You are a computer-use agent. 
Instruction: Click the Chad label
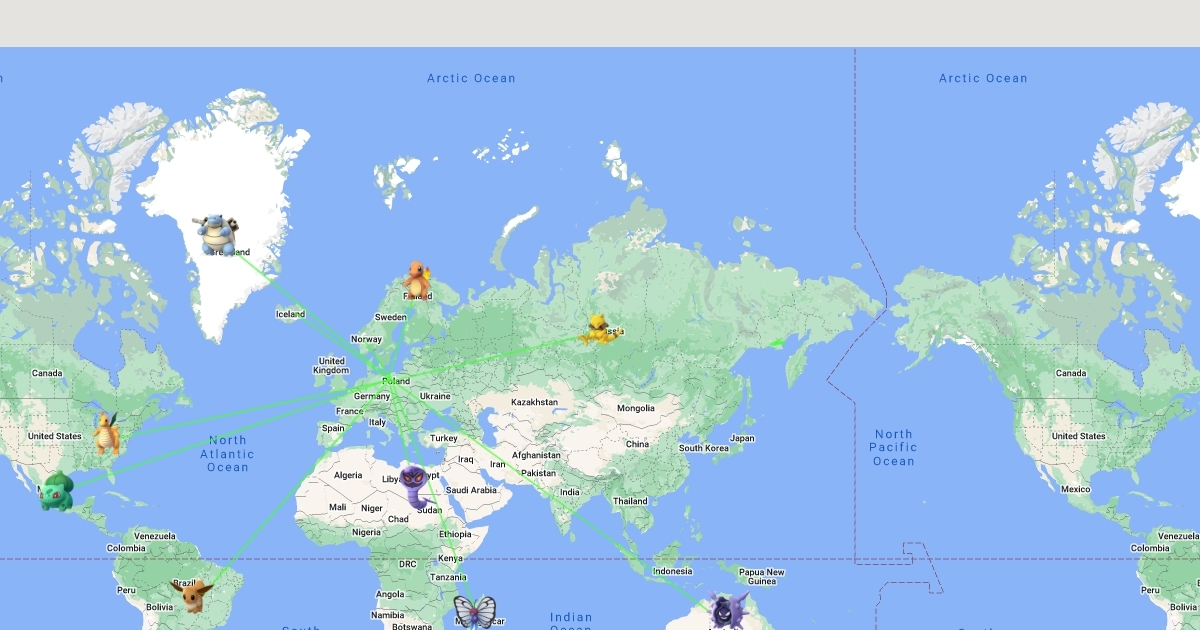tap(398, 519)
